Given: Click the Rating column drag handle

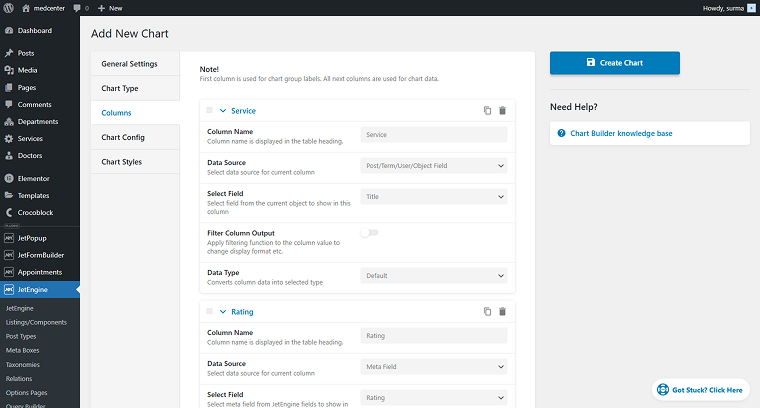Looking at the screenshot, I should tap(209, 311).
